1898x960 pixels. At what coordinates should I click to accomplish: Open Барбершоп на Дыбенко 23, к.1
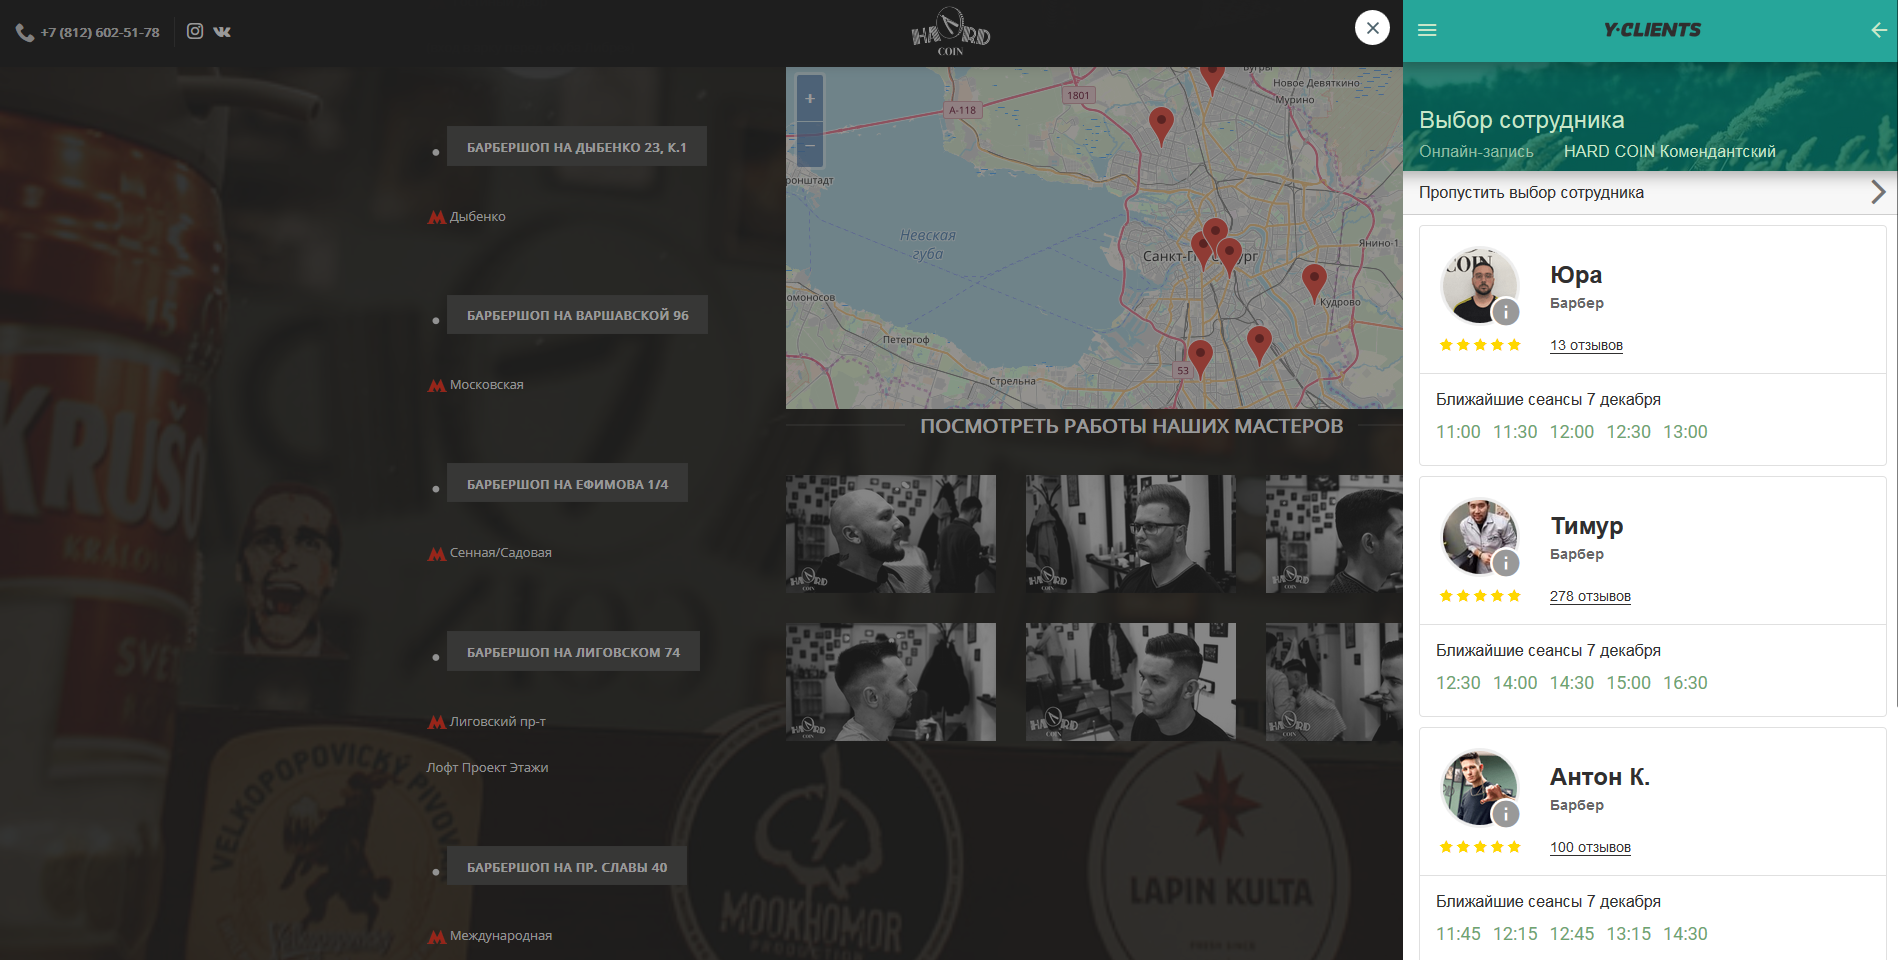coord(577,146)
